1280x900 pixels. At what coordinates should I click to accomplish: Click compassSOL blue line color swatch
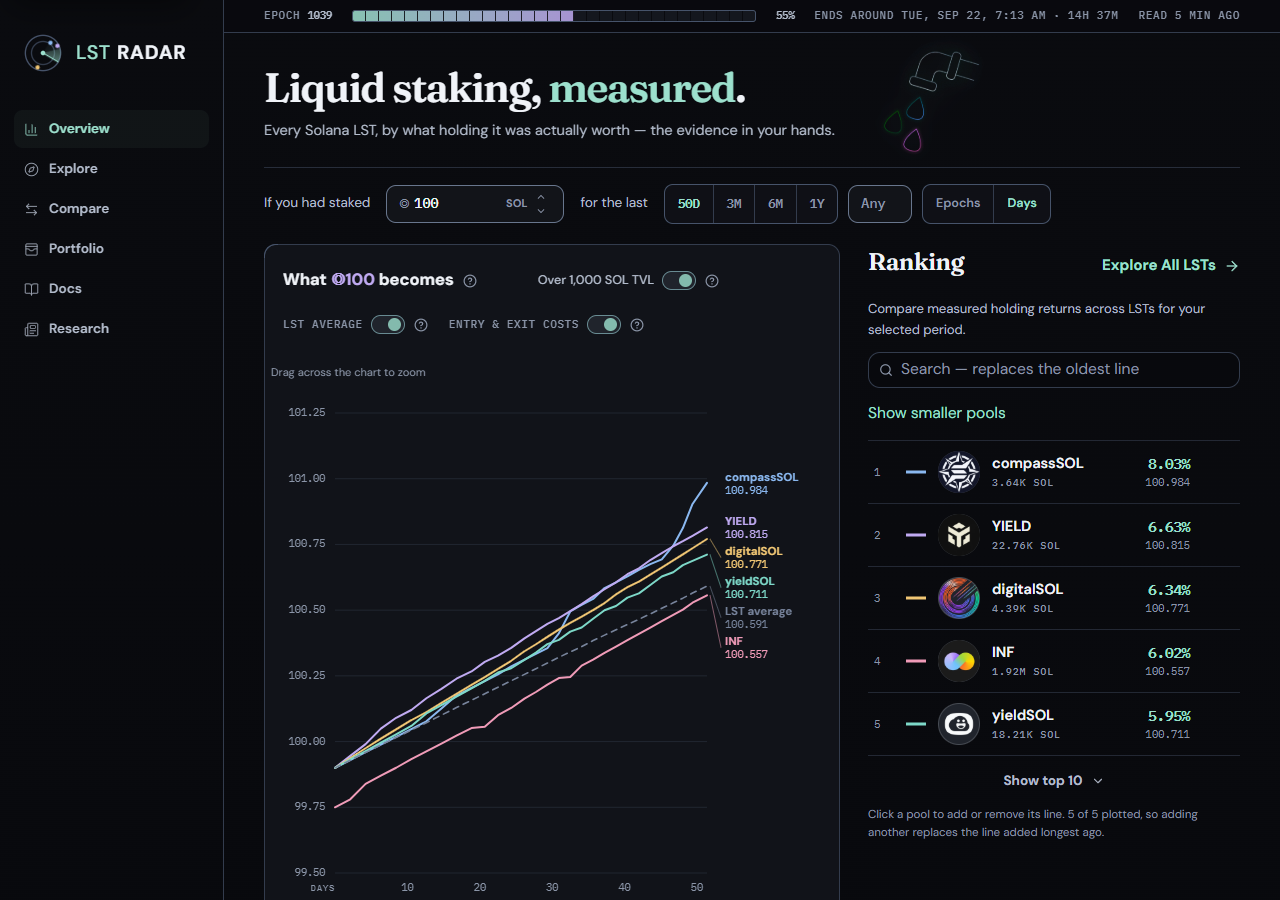point(915,472)
